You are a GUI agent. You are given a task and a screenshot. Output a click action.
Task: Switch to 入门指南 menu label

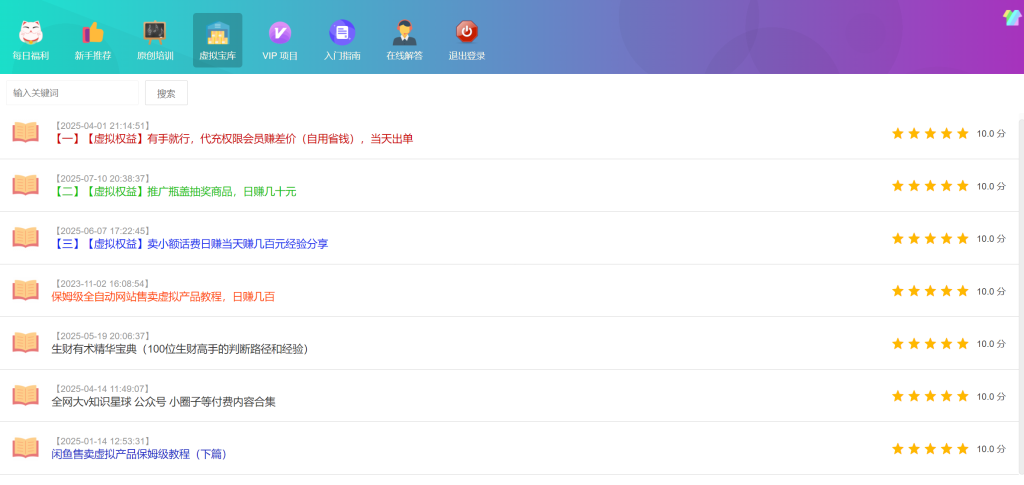tap(342, 56)
